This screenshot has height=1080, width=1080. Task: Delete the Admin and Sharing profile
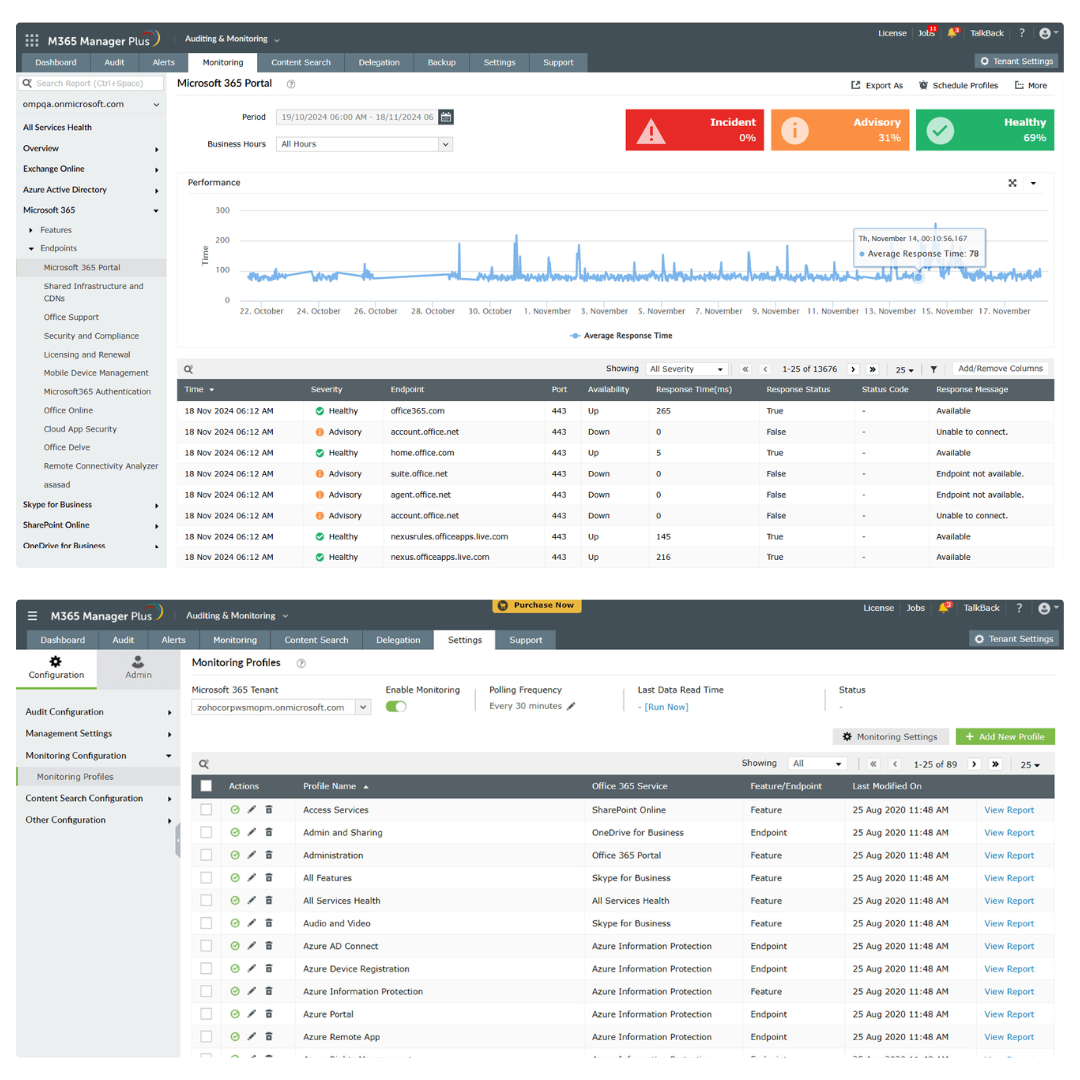[x=269, y=833]
